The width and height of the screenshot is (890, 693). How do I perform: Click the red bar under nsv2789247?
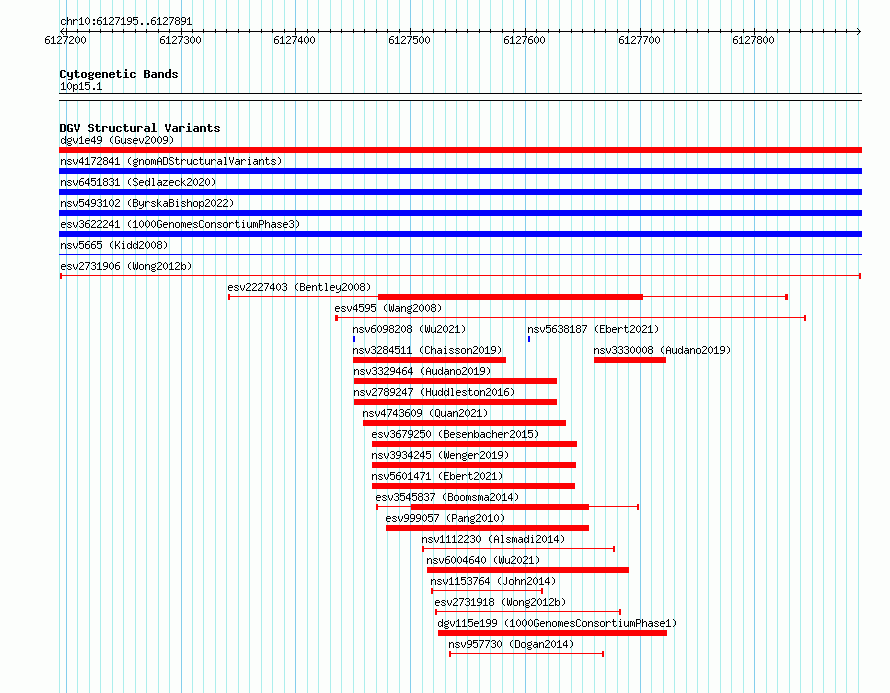[455, 402]
